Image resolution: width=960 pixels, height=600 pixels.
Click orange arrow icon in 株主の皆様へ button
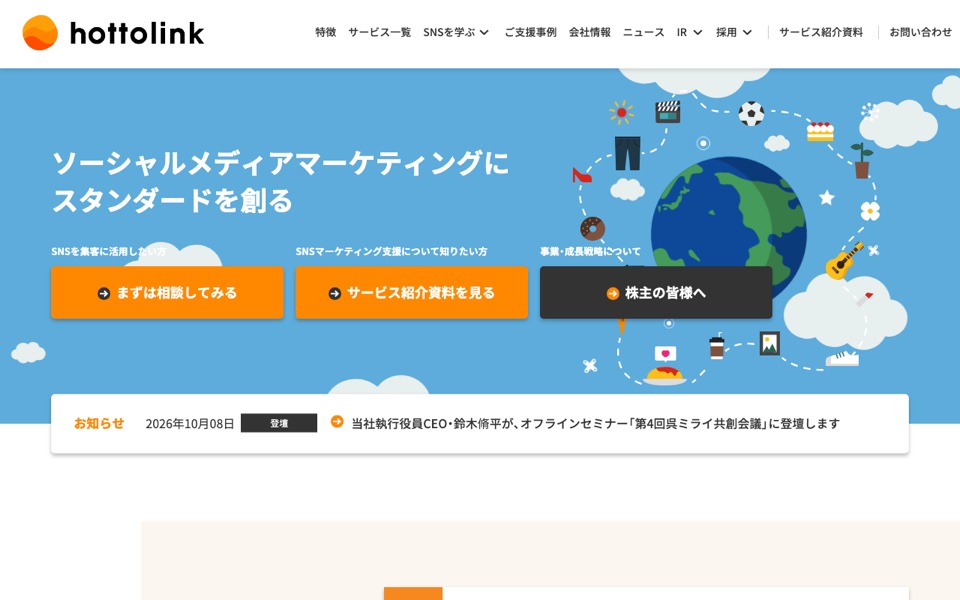(612, 293)
